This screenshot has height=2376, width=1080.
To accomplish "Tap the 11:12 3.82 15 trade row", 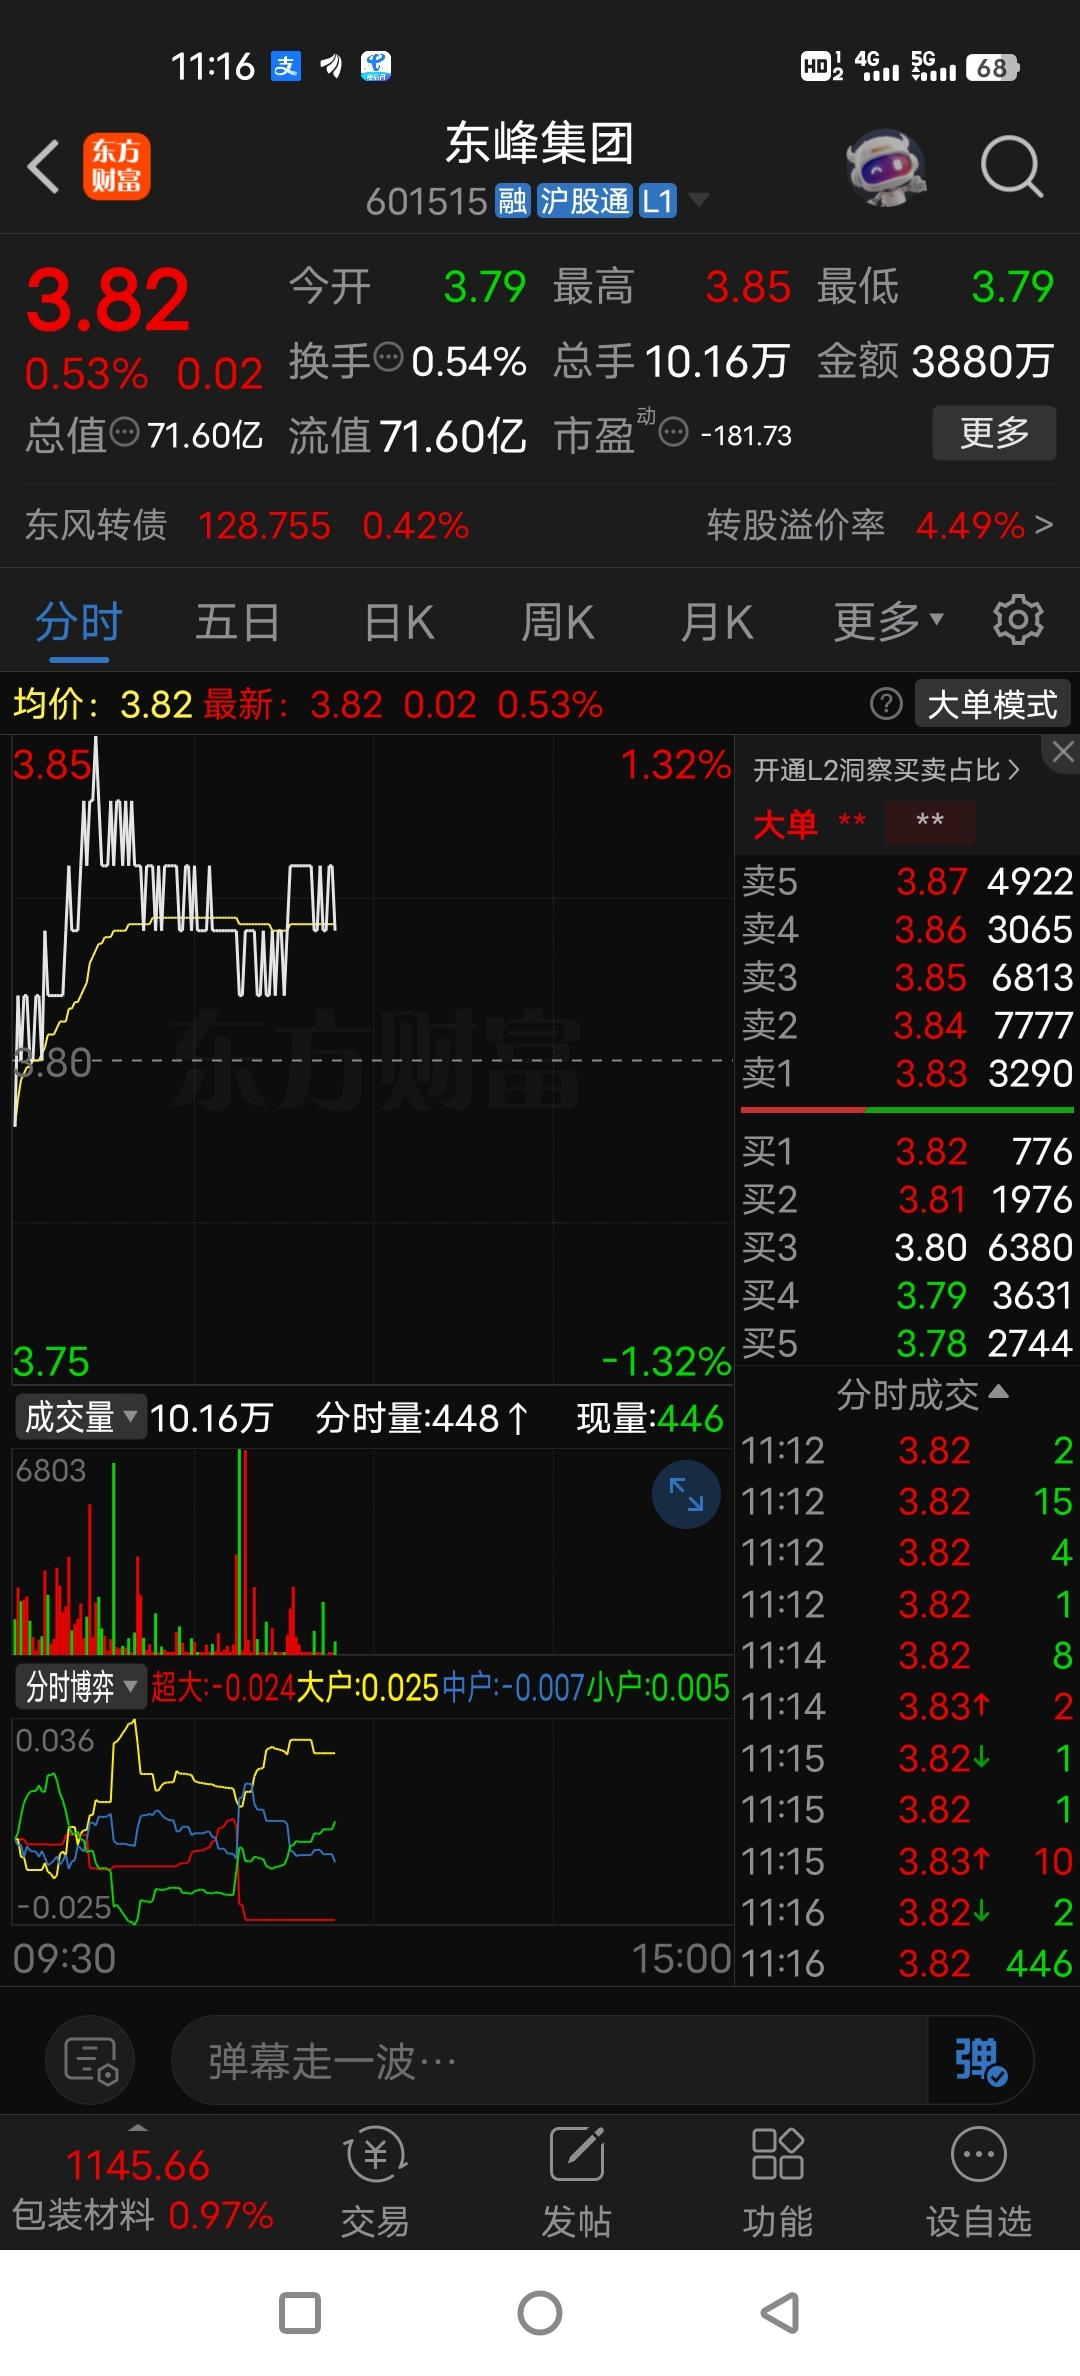I will 907,1501.
